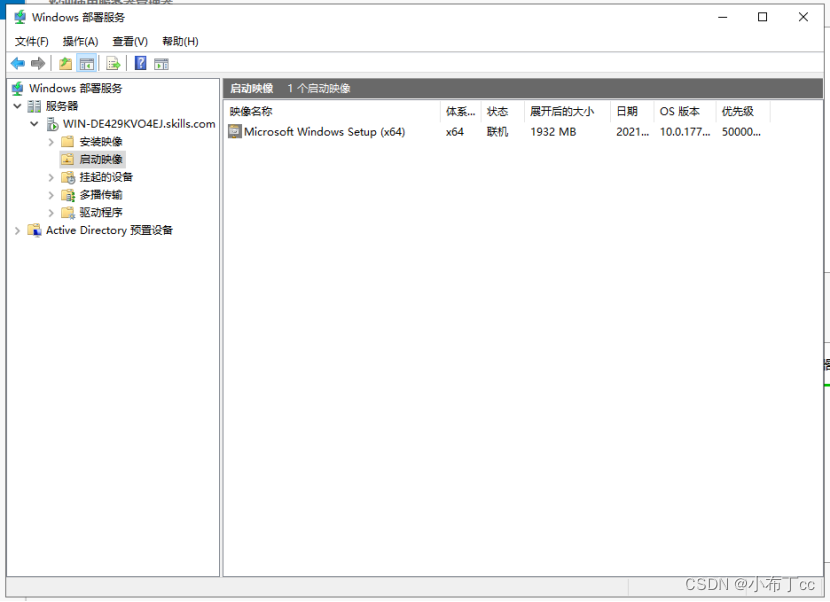Collapse the 服务器 tree node

[x=17, y=106]
